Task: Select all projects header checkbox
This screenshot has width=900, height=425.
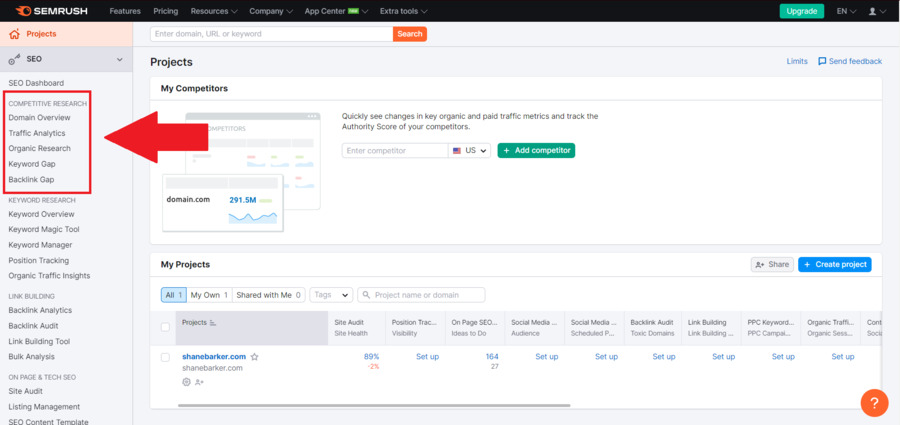Action: click(165, 327)
